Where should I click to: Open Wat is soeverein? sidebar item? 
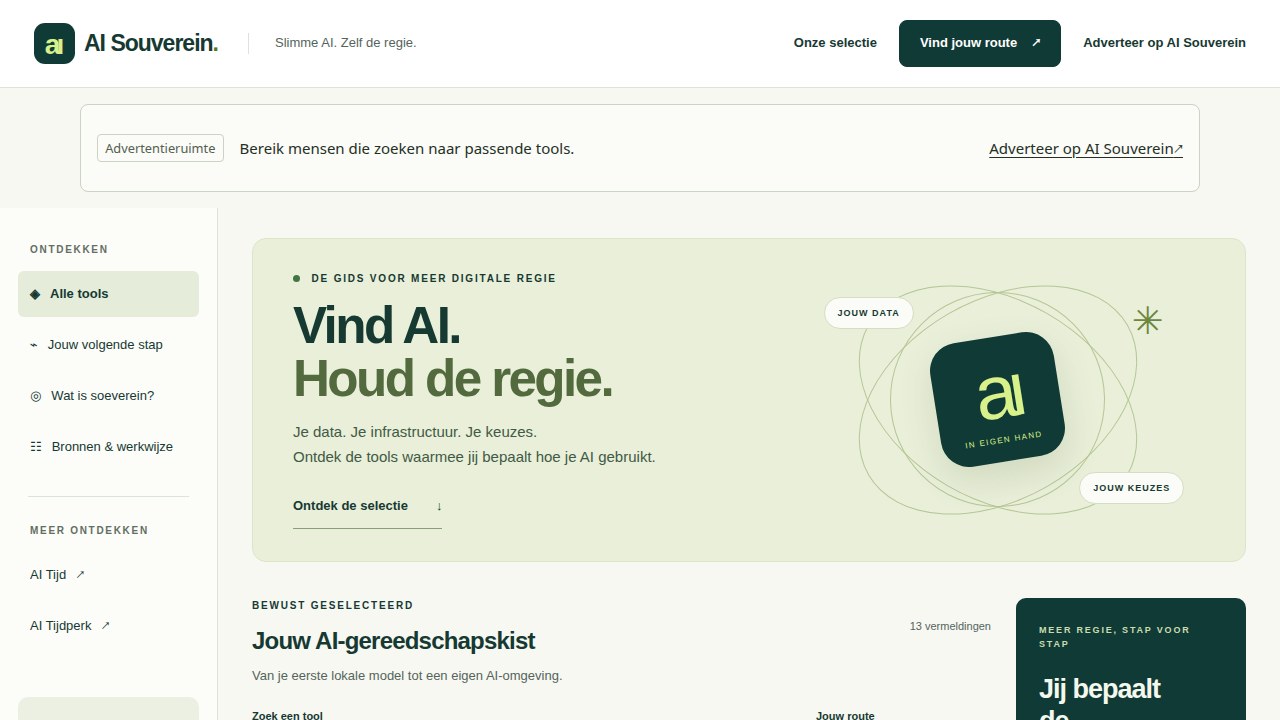[x=108, y=396]
